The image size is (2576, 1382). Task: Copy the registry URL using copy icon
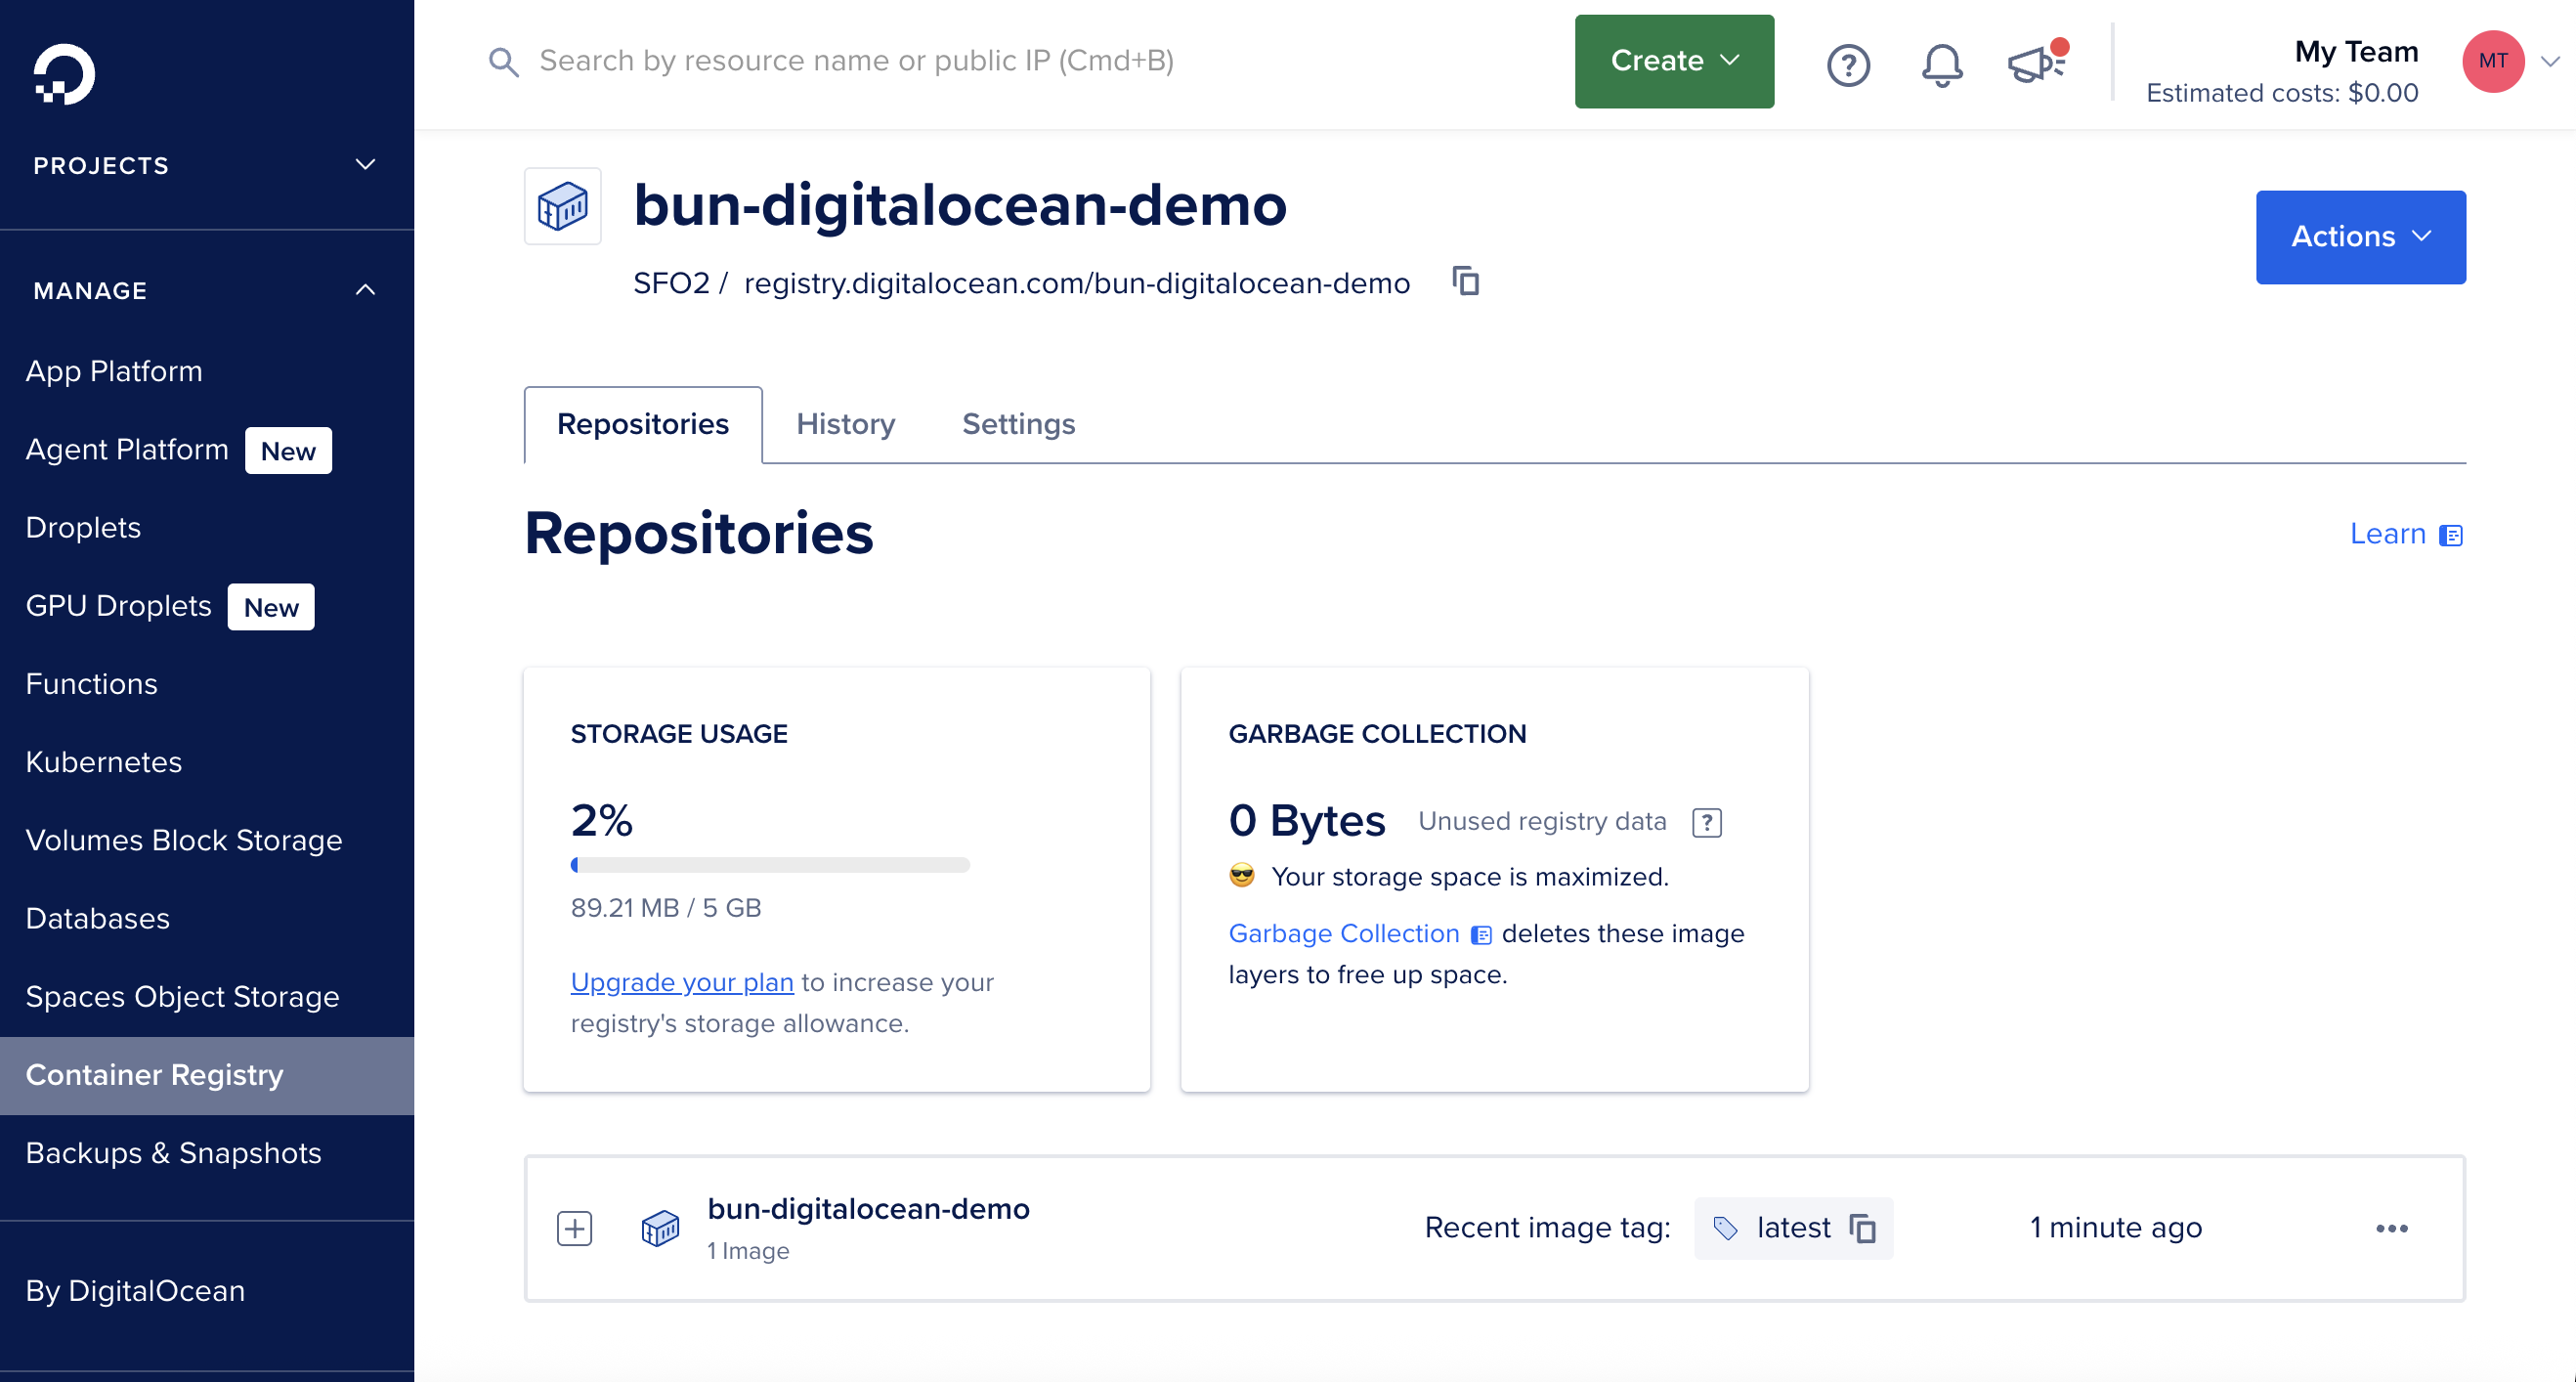(x=1466, y=282)
